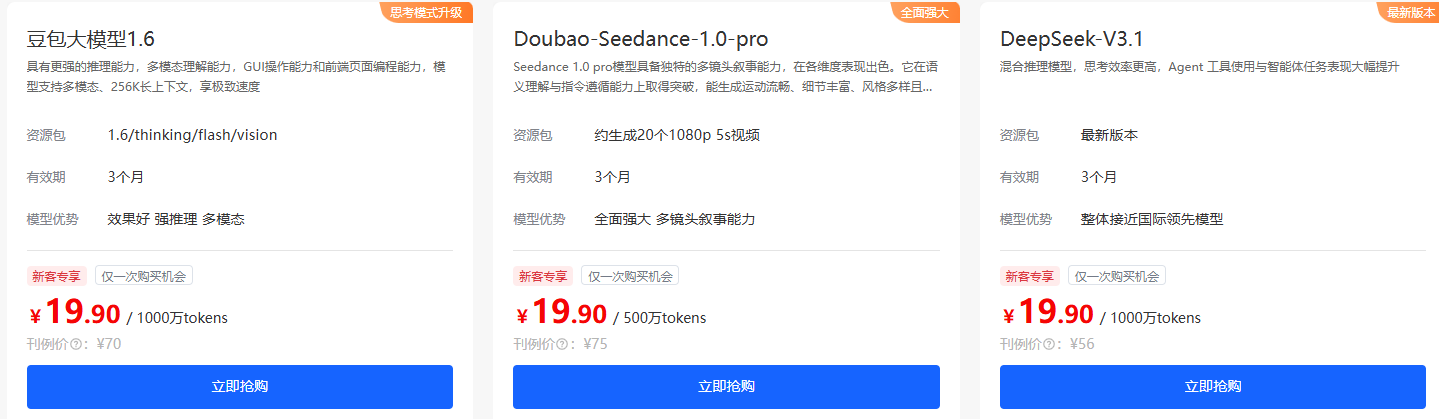Click 立即抢购 for Doubao-Seedance-1.0-pro

726,387
